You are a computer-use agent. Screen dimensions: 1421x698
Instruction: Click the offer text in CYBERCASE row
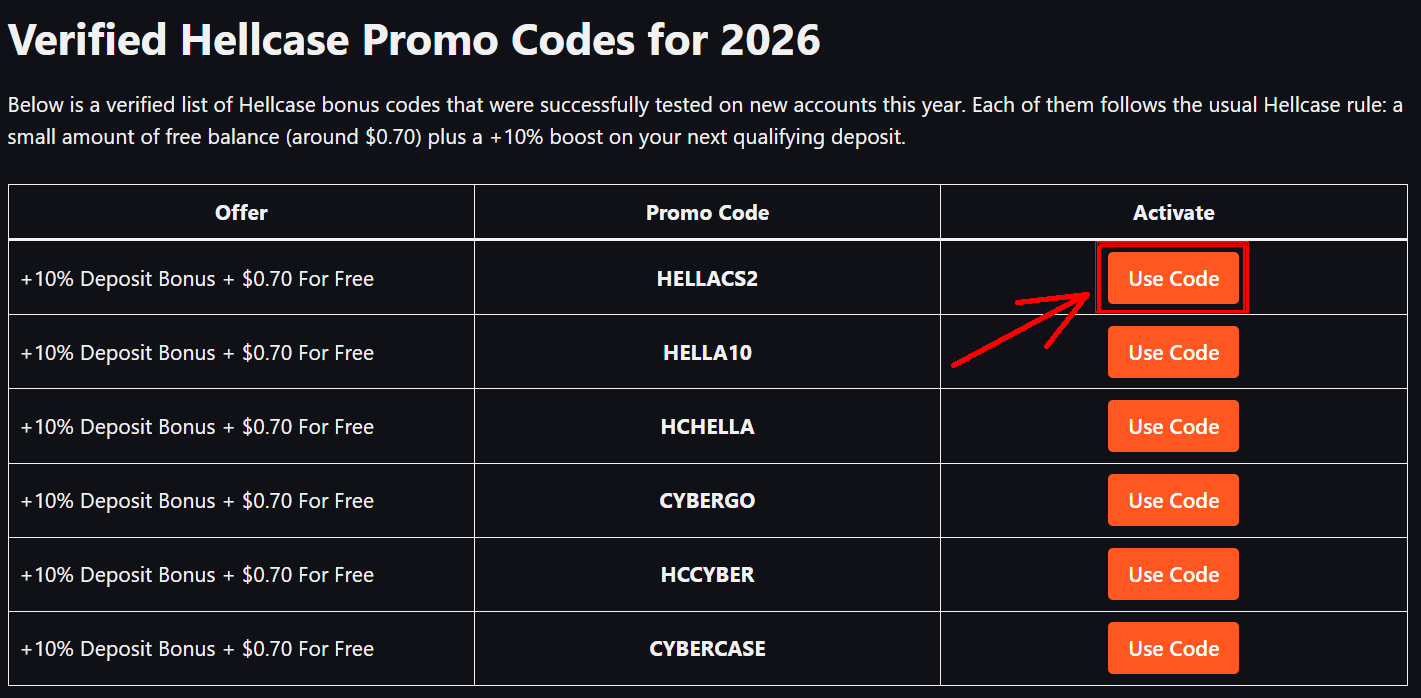coord(197,649)
